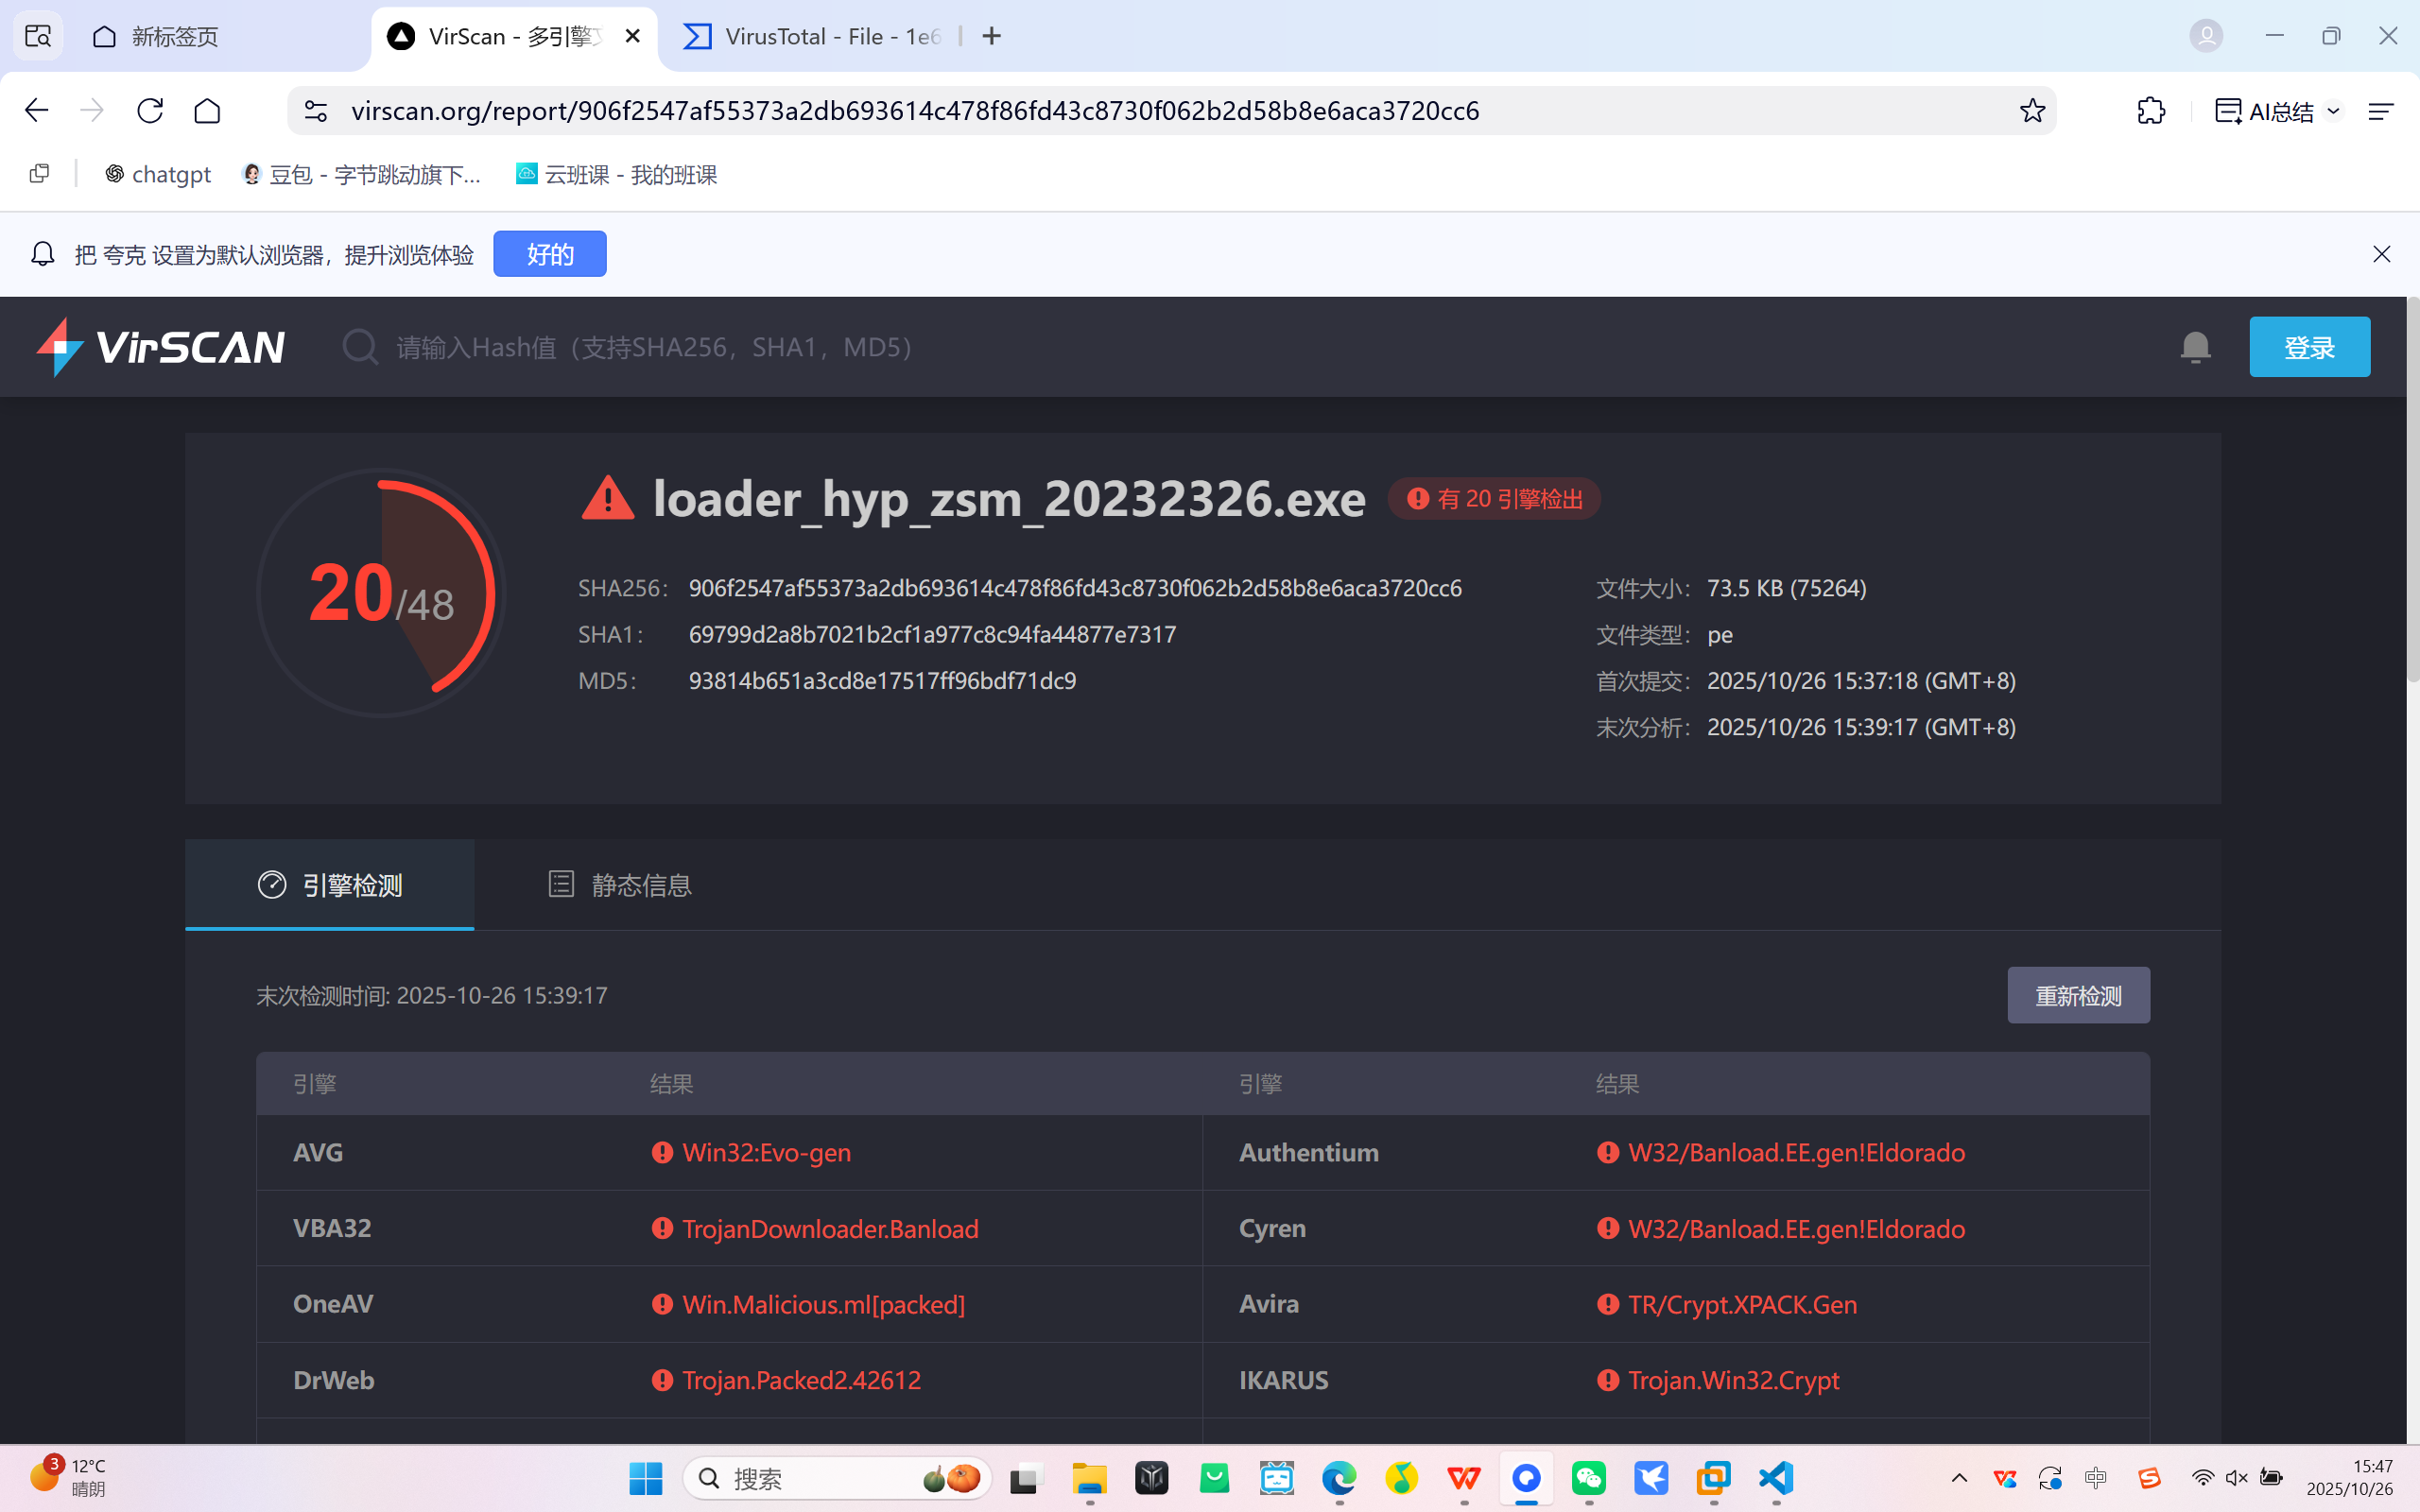The image size is (2420, 1512).
Task: Click the bookmark star in address bar
Action: coord(2031,111)
